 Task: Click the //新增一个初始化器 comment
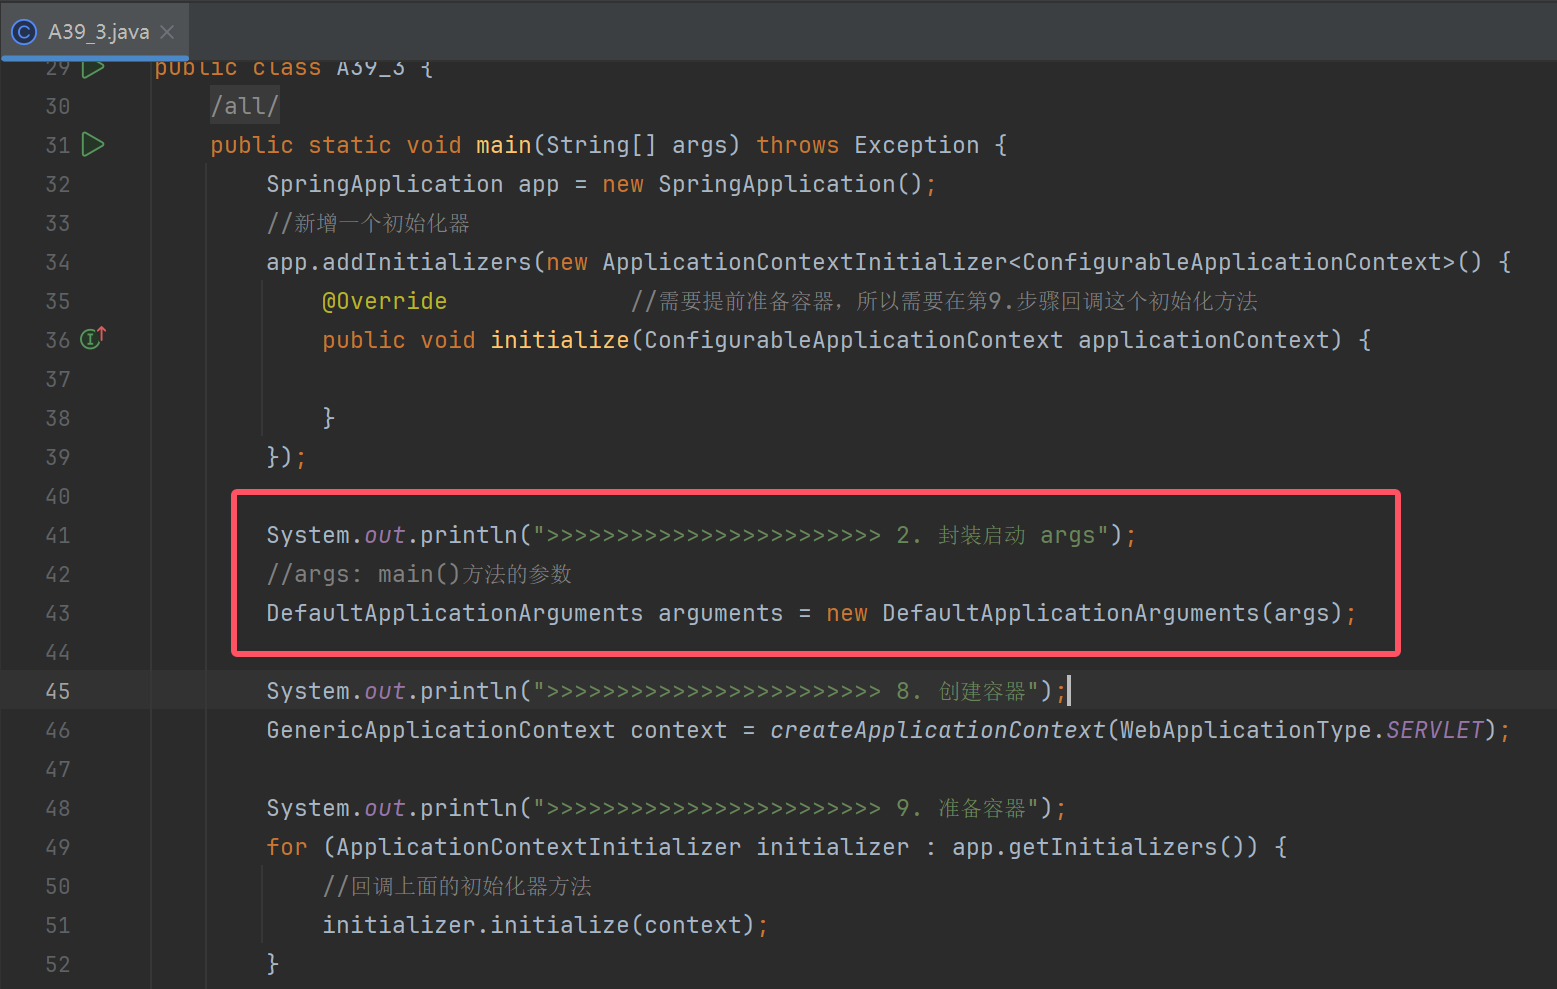[368, 223]
